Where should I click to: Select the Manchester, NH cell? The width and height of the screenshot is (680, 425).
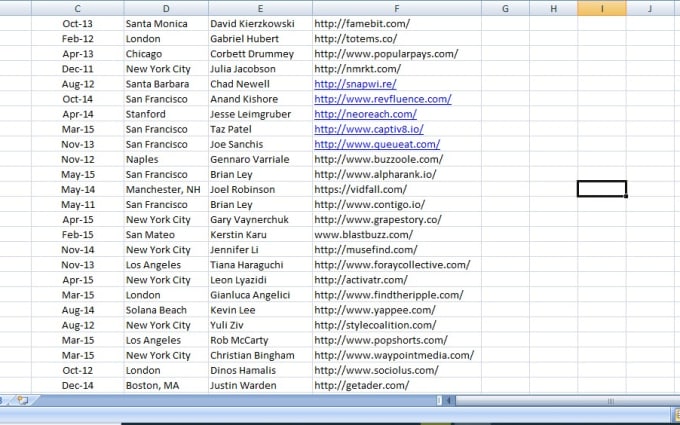point(166,190)
